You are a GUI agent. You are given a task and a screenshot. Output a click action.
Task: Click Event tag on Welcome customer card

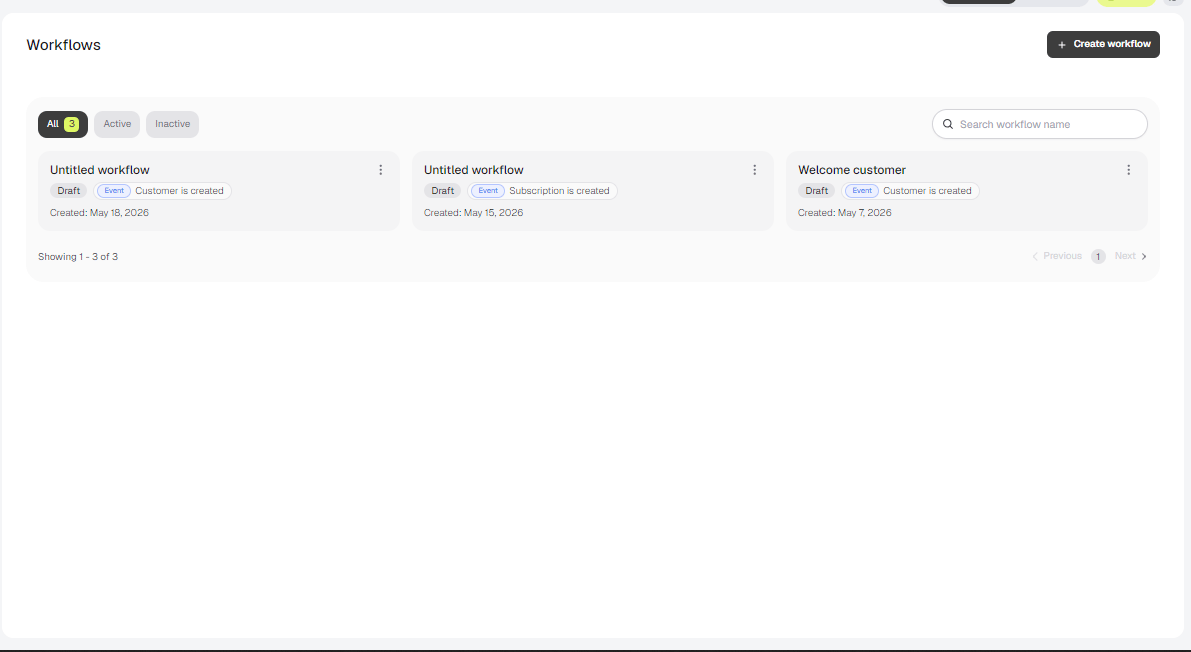click(x=862, y=191)
